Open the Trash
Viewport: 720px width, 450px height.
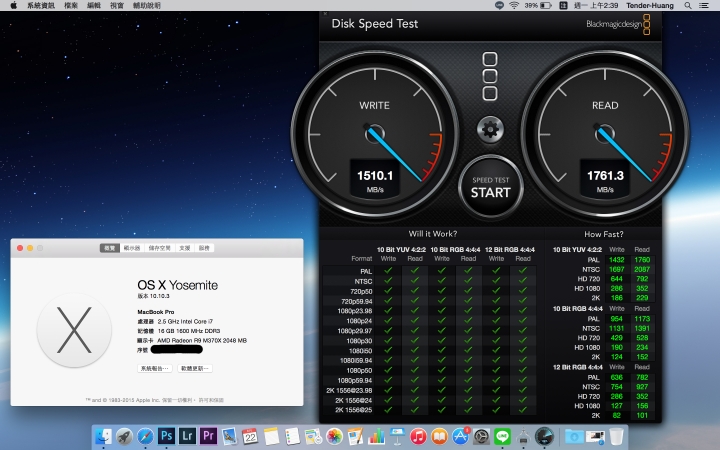tap(616, 436)
